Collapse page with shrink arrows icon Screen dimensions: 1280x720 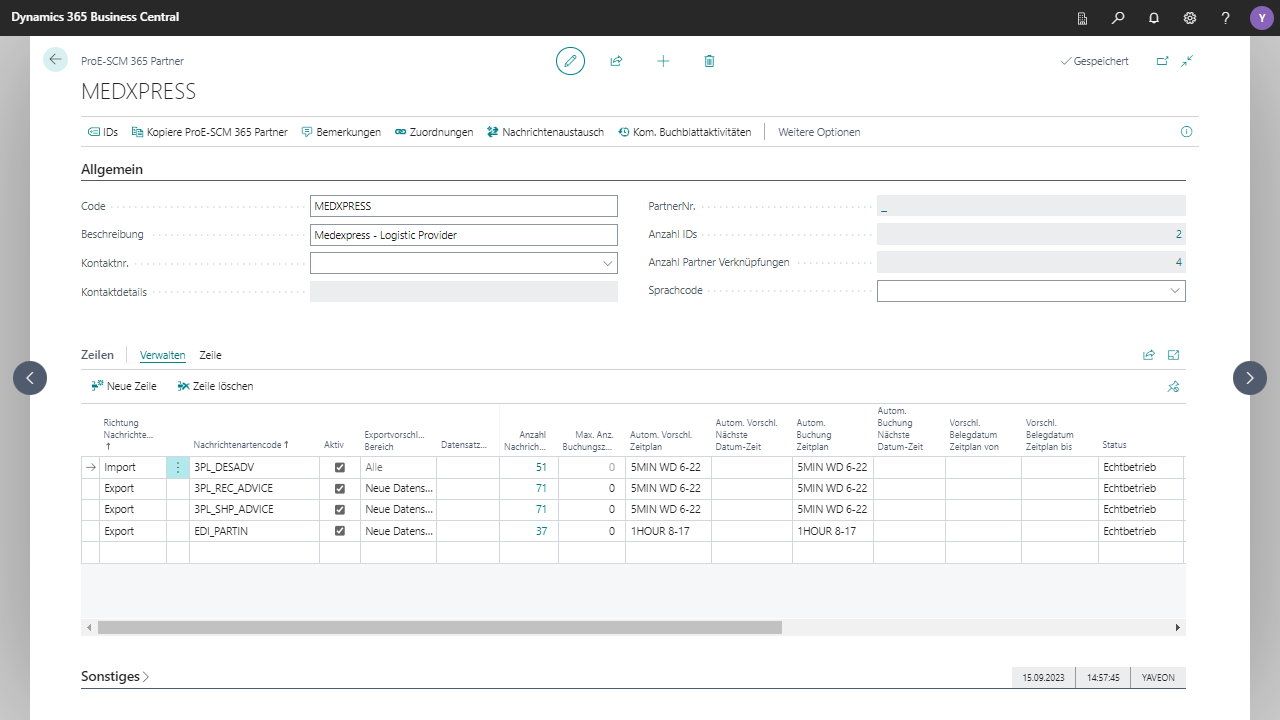coord(1187,61)
